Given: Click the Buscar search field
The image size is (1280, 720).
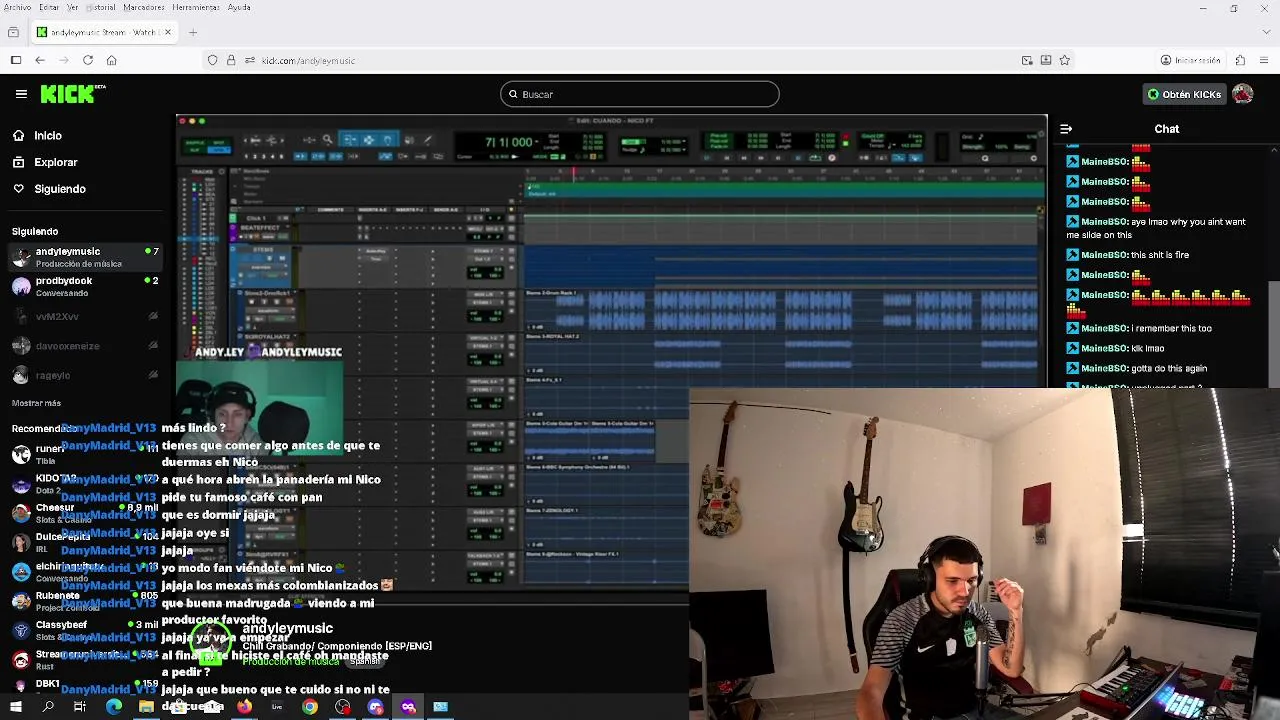Looking at the screenshot, I should [x=640, y=94].
